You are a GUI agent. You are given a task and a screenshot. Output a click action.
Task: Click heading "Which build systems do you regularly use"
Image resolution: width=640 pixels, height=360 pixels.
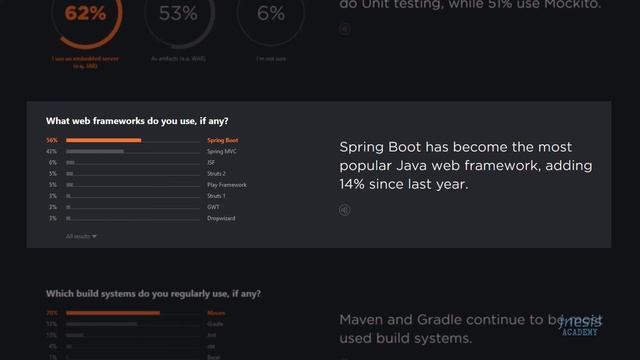[153, 293]
